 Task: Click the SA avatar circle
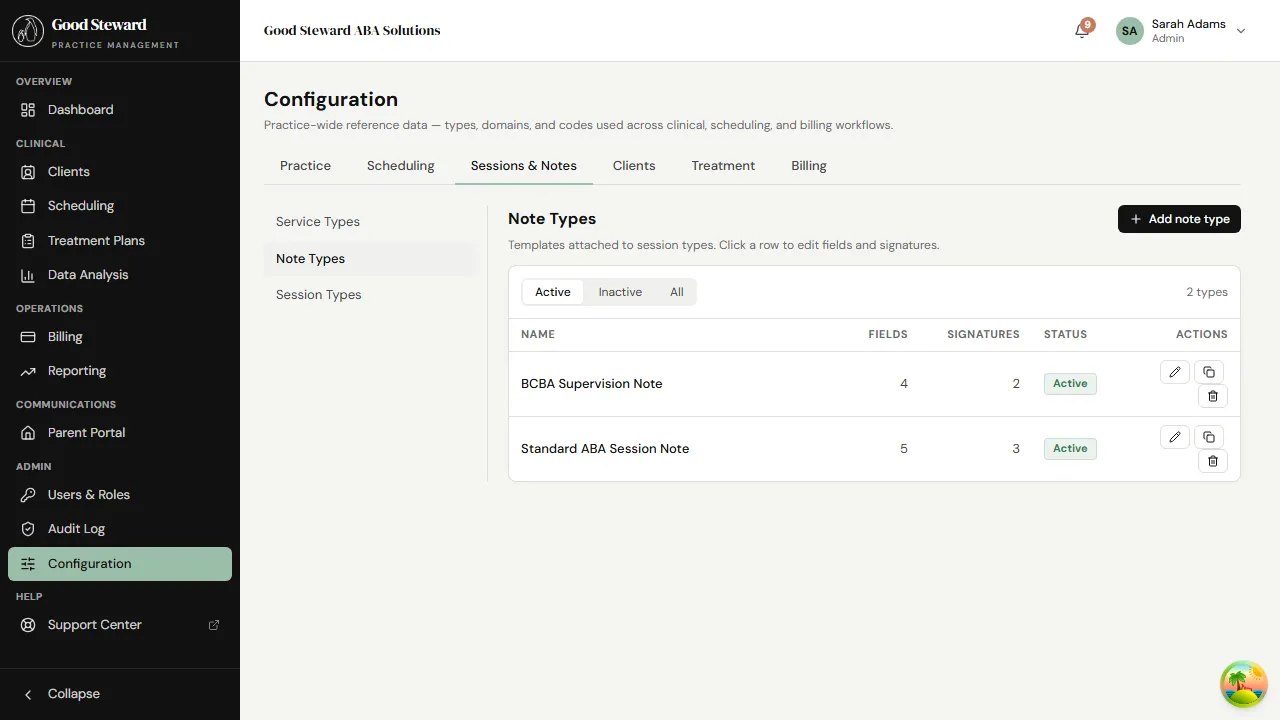pos(1129,31)
